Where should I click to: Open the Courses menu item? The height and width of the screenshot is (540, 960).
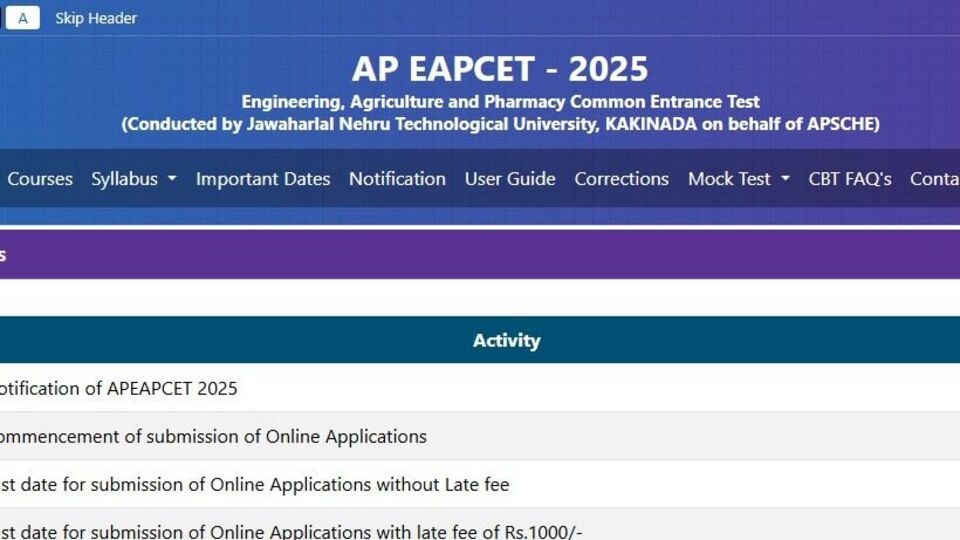(x=40, y=179)
